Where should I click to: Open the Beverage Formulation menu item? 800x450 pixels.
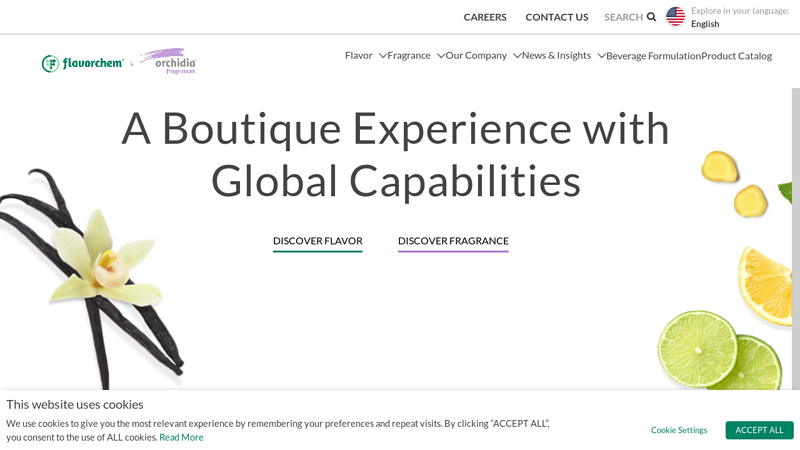click(x=653, y=56)
